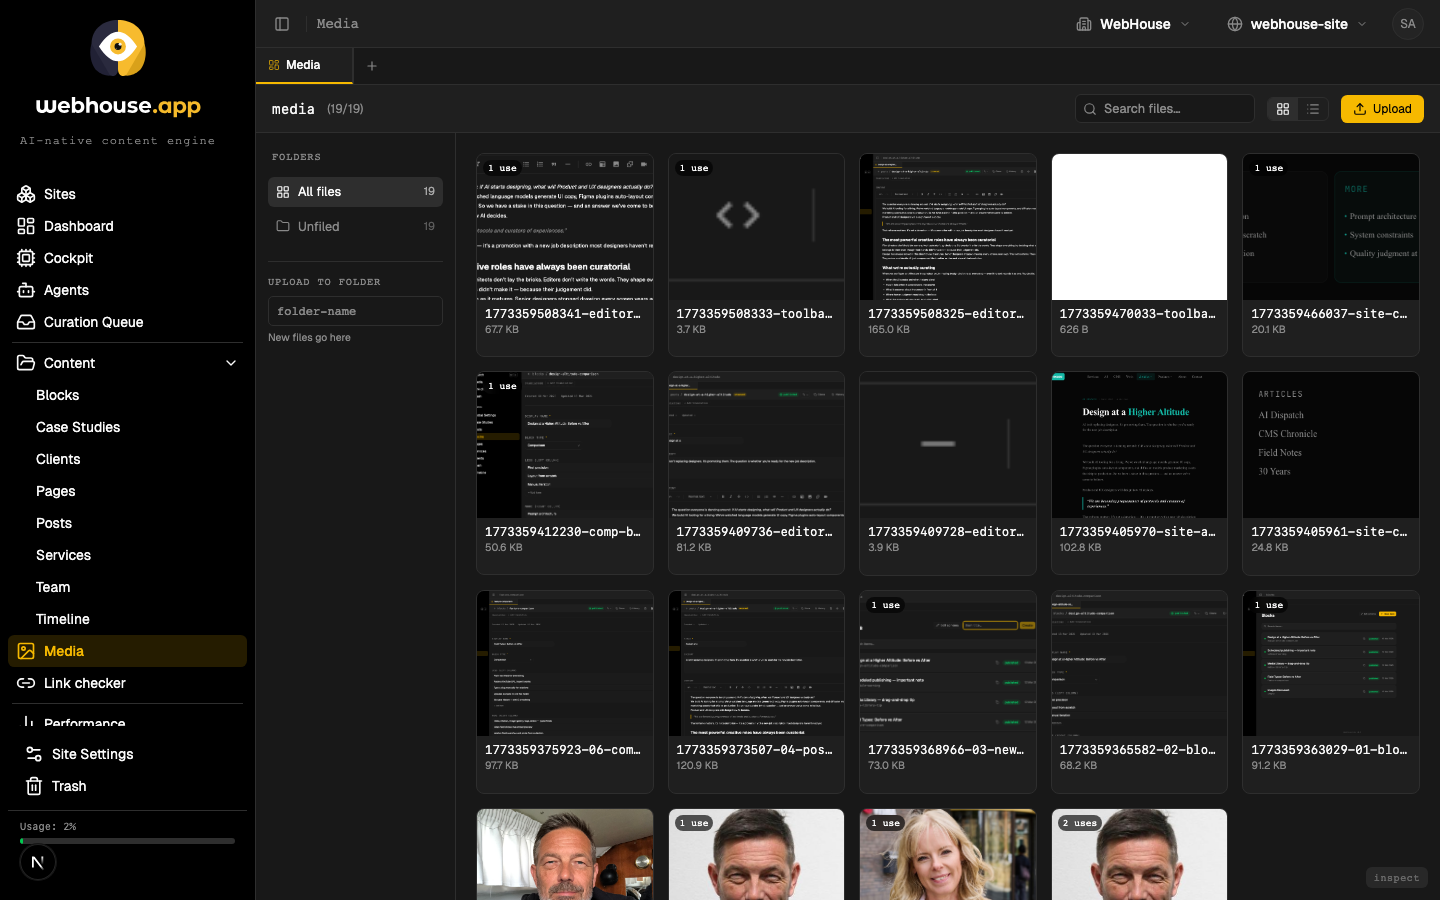Open the Site Settings sliders icon
Image resolution: width=1440 pixels, height=900 pixels.
click(x=34, y=754)
